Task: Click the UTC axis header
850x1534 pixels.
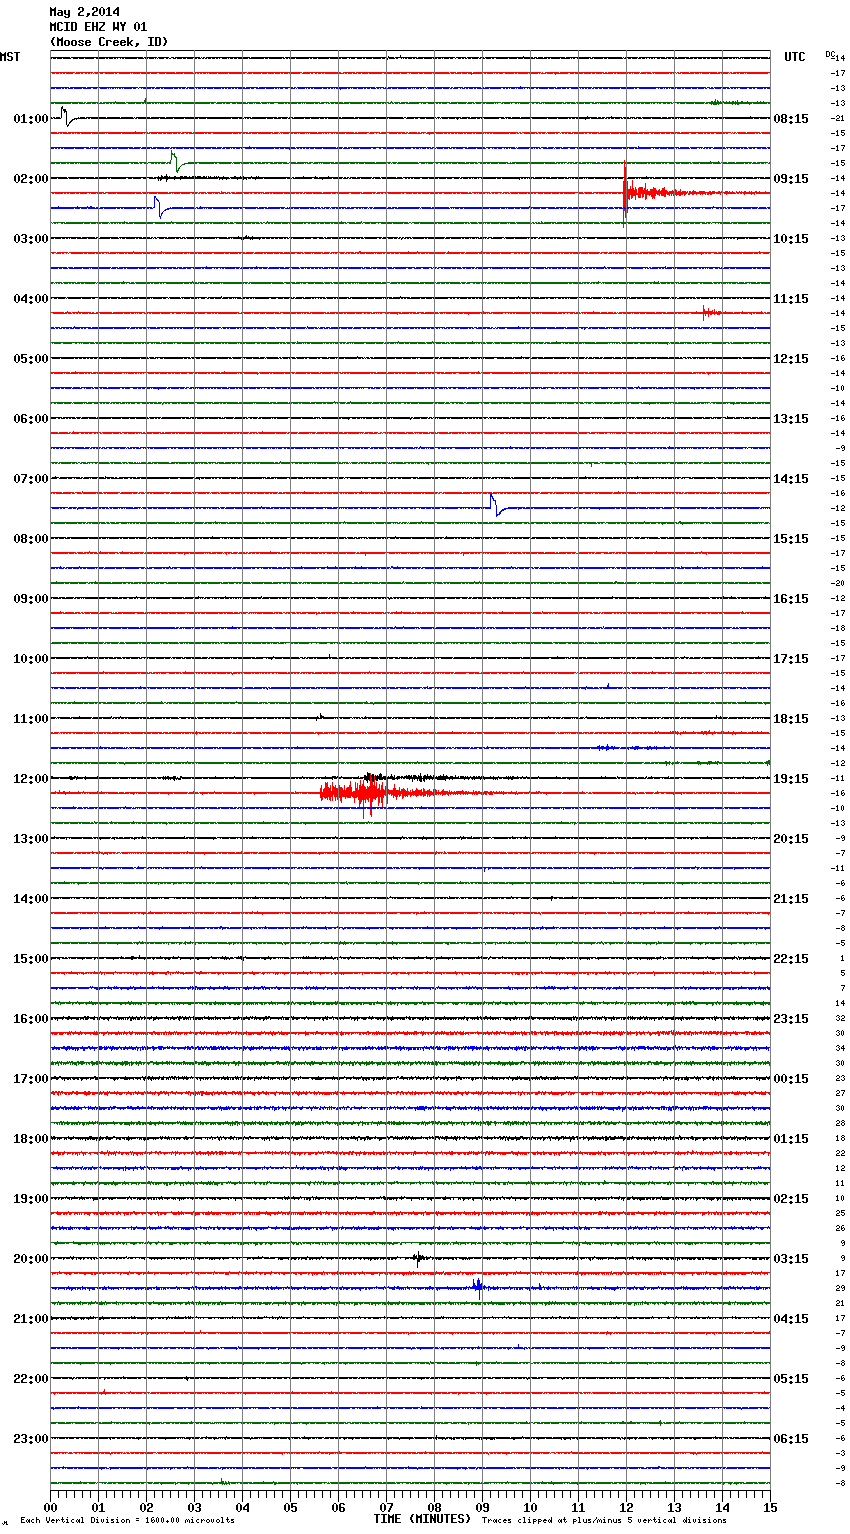Action: pyautogui.click(x=795, y=57)
